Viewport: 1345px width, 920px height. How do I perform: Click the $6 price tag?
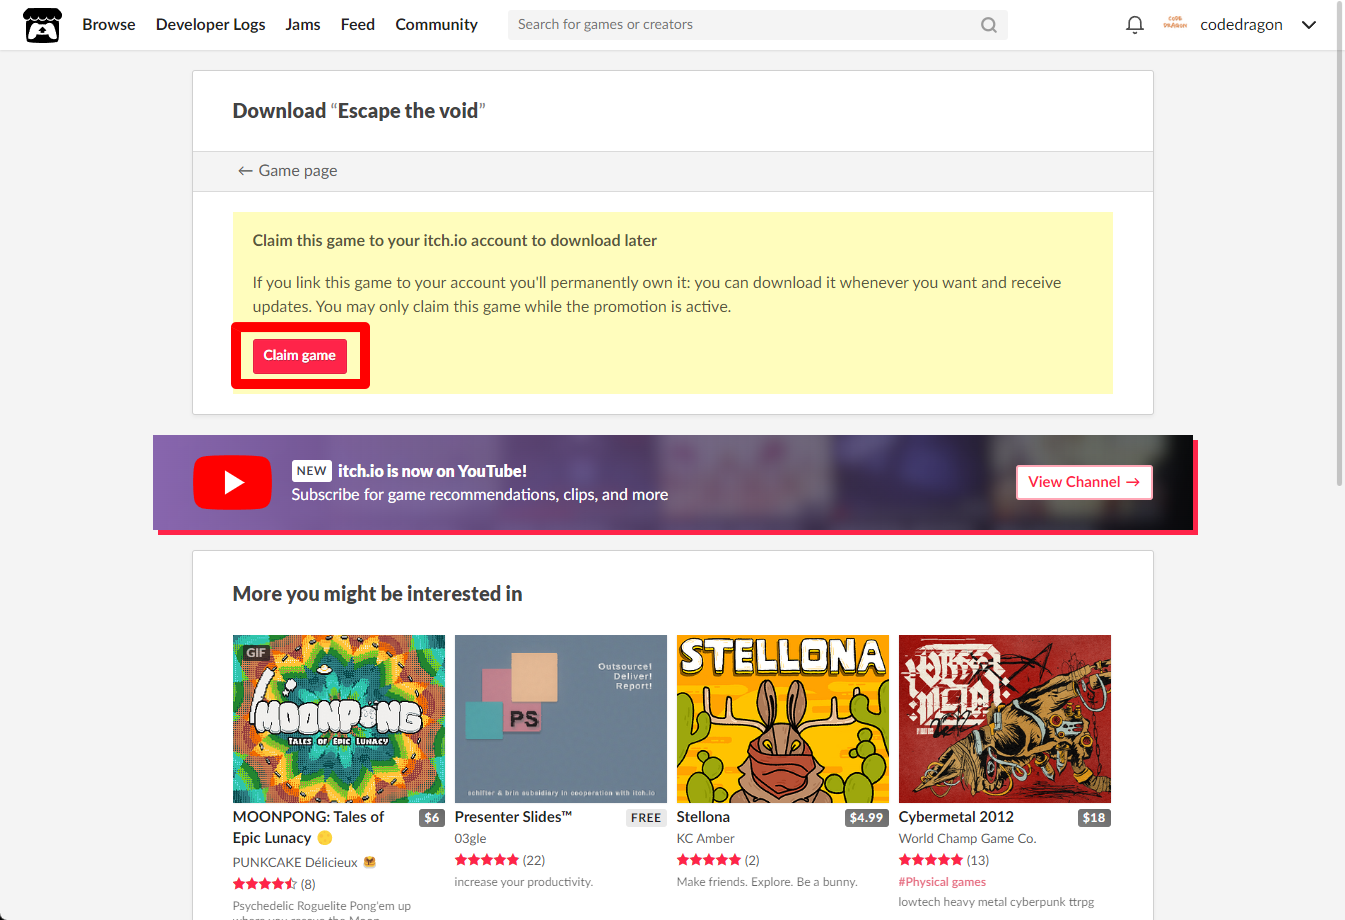click(x=432, y=818)
